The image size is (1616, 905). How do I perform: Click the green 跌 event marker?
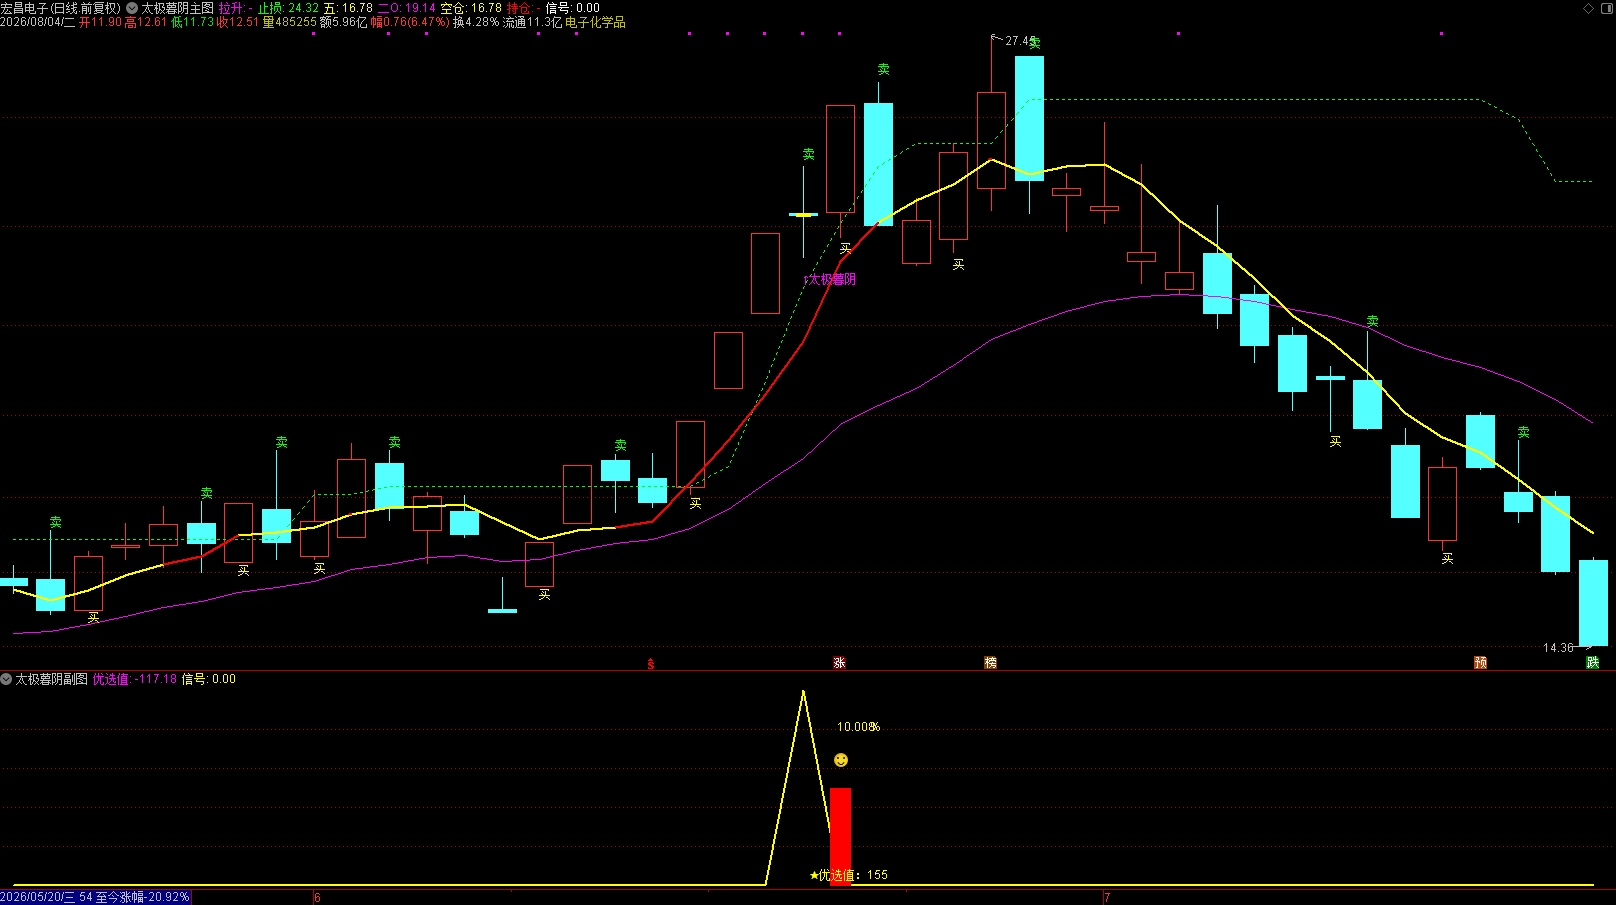pos(1593,663)
